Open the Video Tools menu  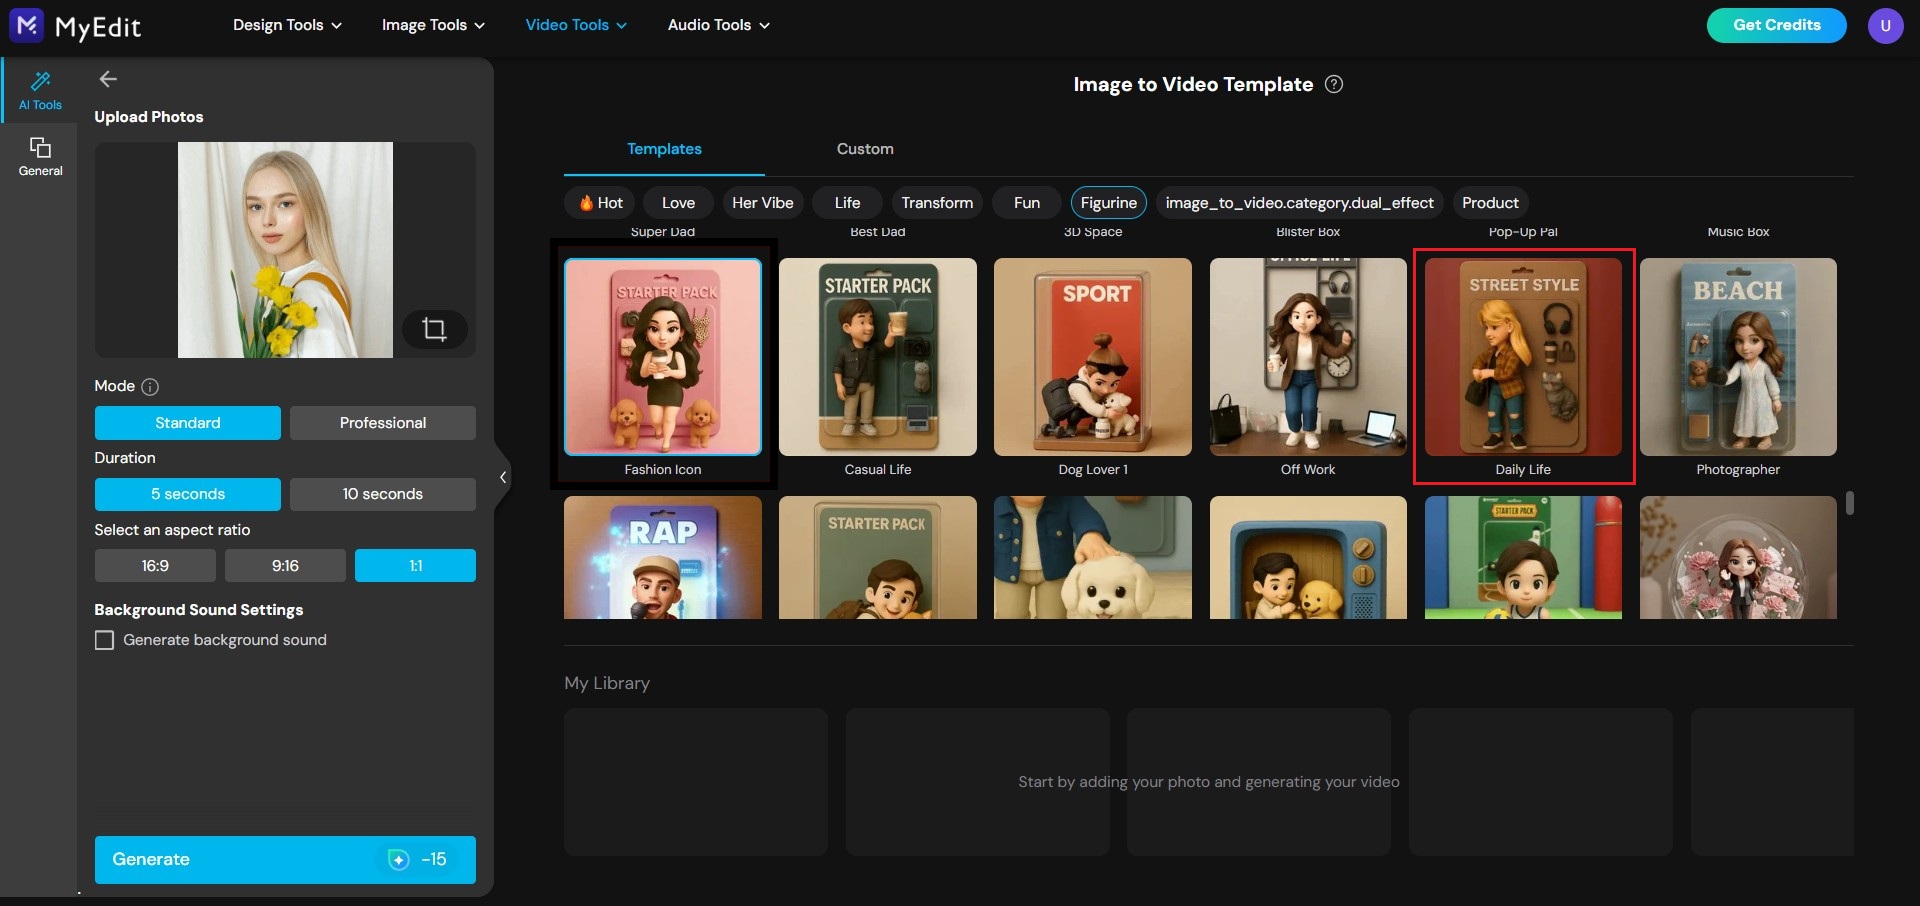pyautogui.click(x=575, y=25)
